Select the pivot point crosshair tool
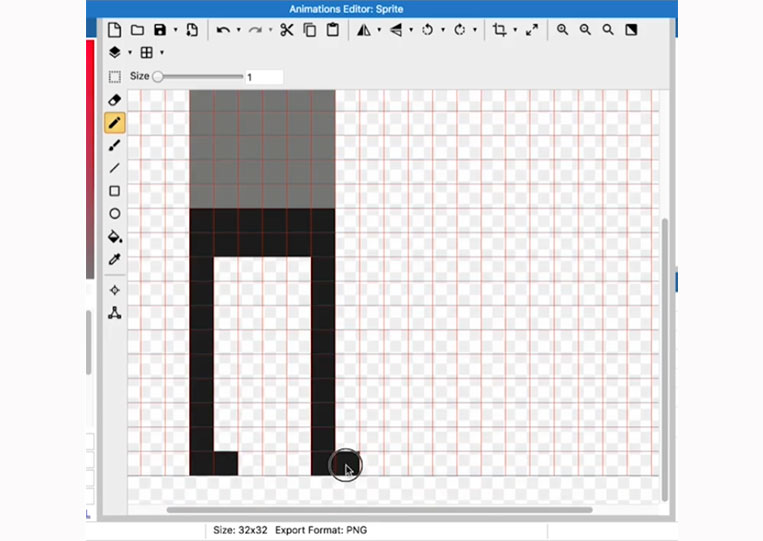Viewport: 763px width, 541px height. click(114, 290)
